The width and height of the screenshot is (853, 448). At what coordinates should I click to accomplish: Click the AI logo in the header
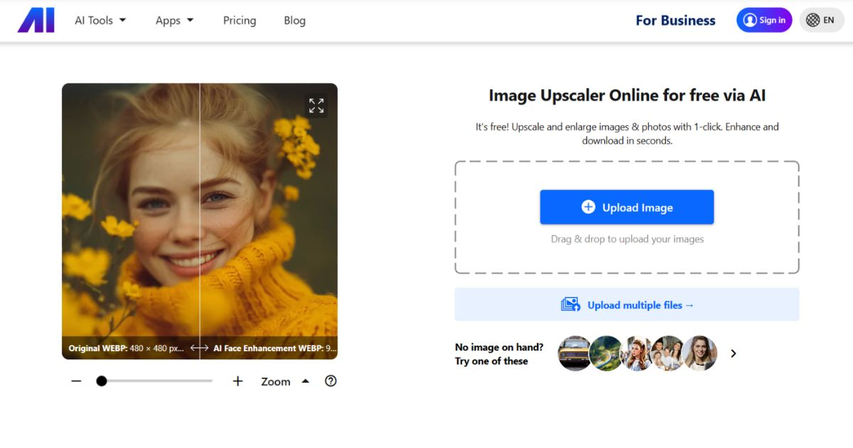click(x=36, y=20)
